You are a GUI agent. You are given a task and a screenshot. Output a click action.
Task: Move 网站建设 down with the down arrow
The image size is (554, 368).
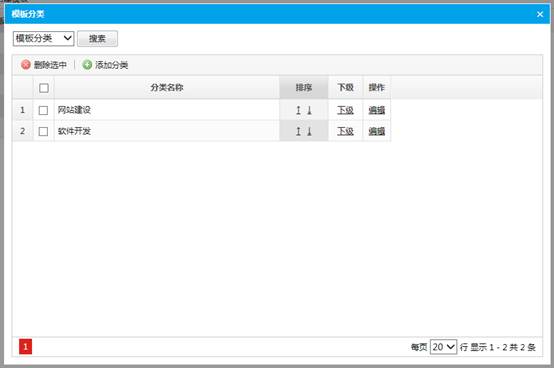[x=309, y=110]
